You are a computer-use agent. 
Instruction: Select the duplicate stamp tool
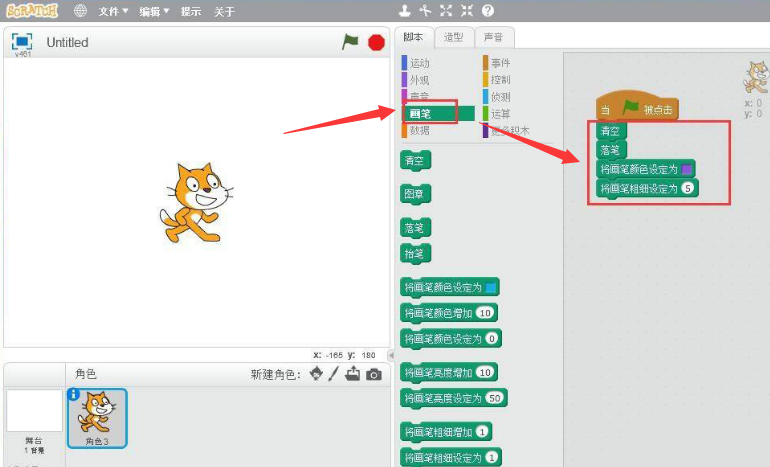point(404,10)
